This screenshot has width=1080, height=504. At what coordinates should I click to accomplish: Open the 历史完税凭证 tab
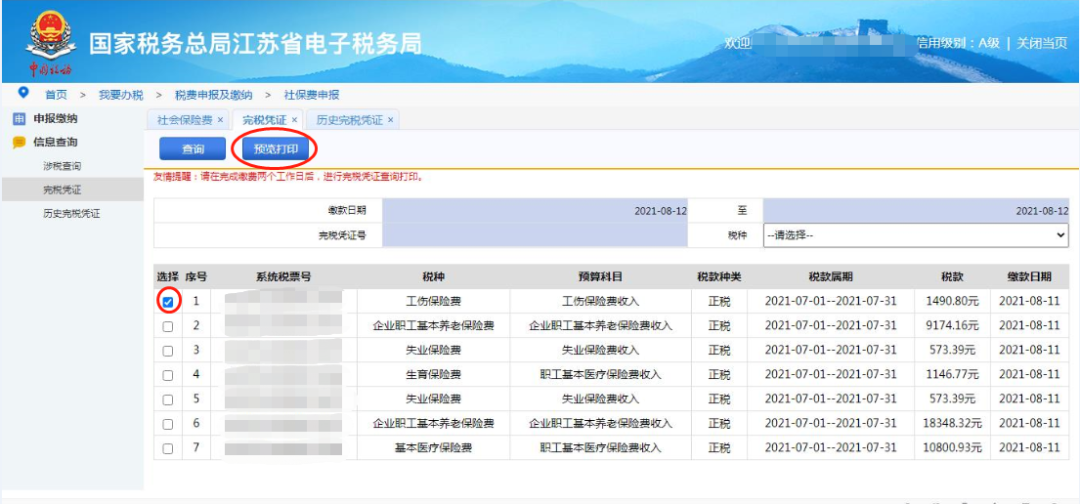(x=349, y=120)
